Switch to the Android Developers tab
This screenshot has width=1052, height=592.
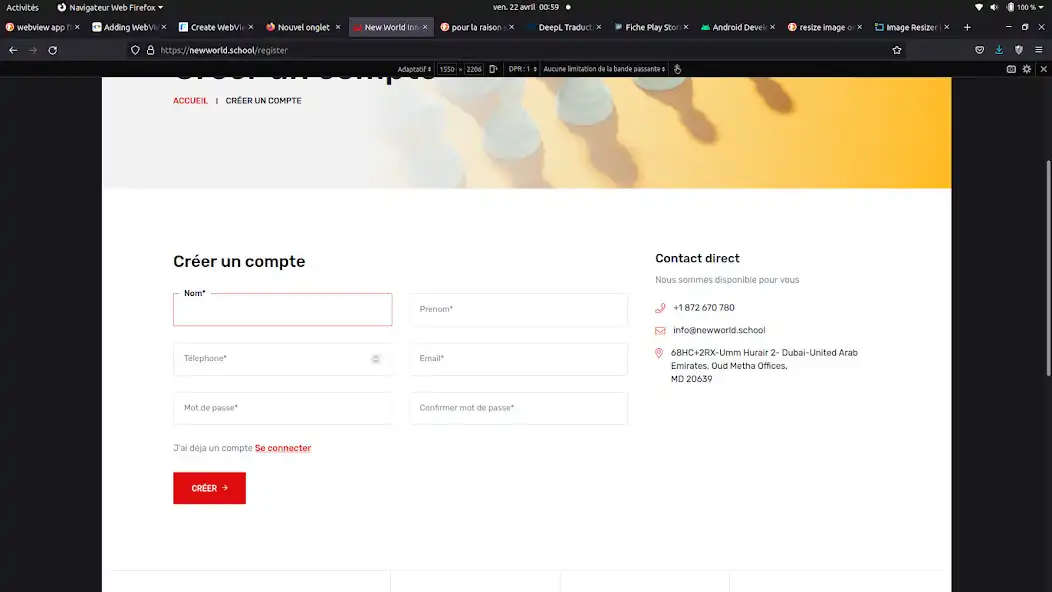(737, 28)
